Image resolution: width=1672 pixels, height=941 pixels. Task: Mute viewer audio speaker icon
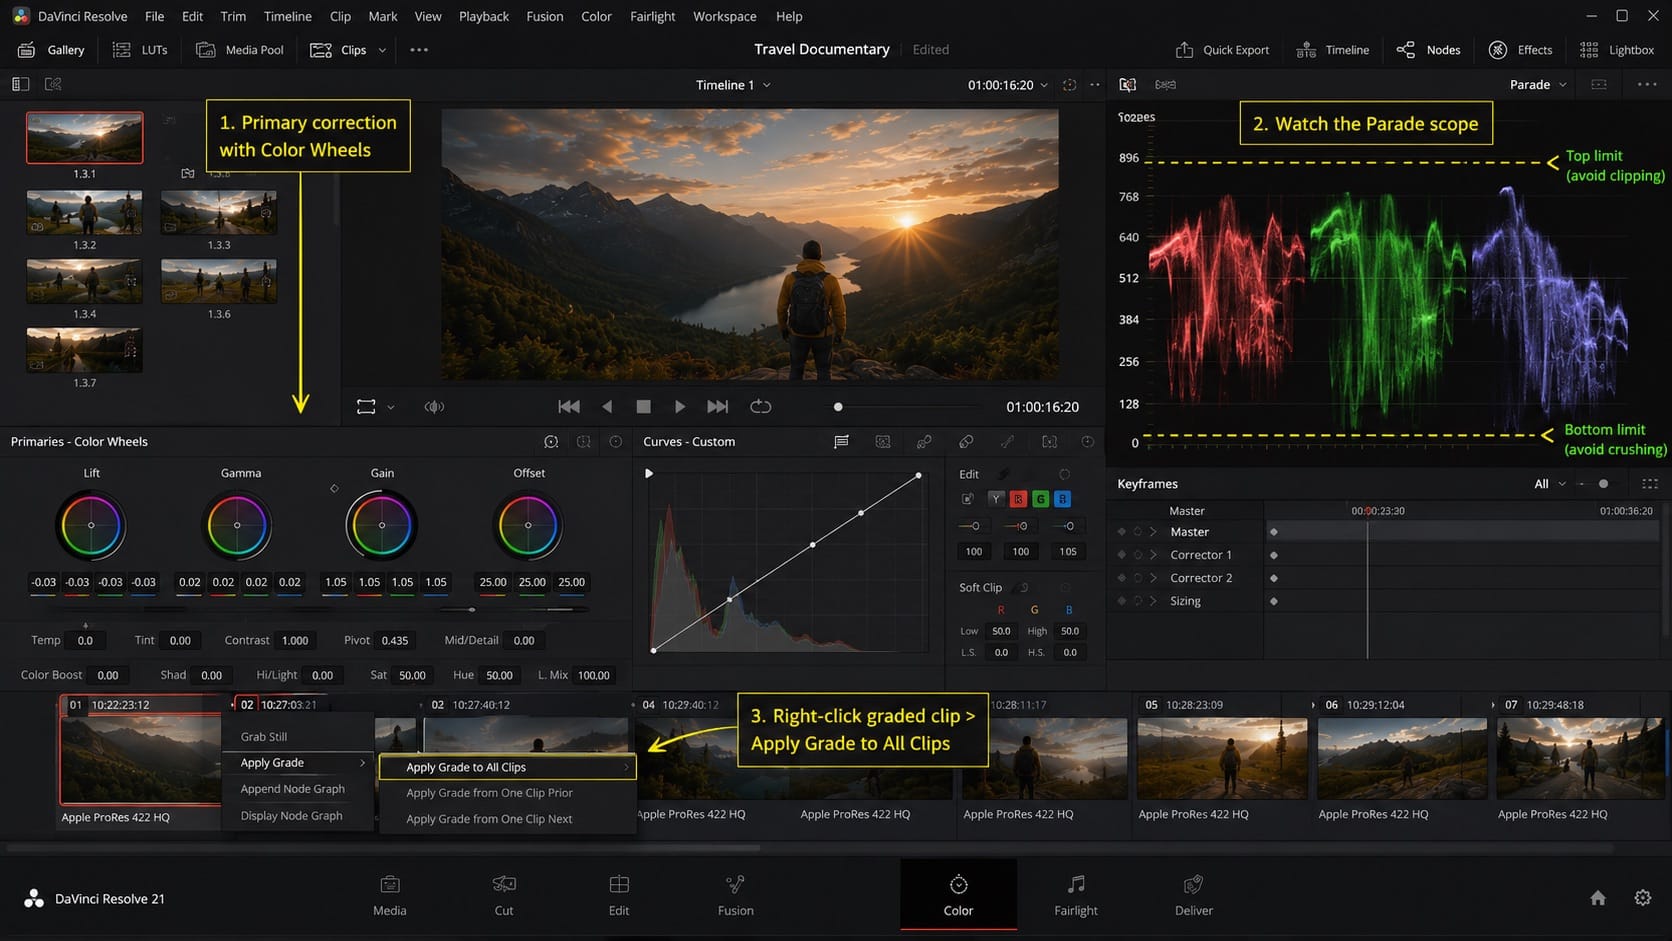coord(434,407)
